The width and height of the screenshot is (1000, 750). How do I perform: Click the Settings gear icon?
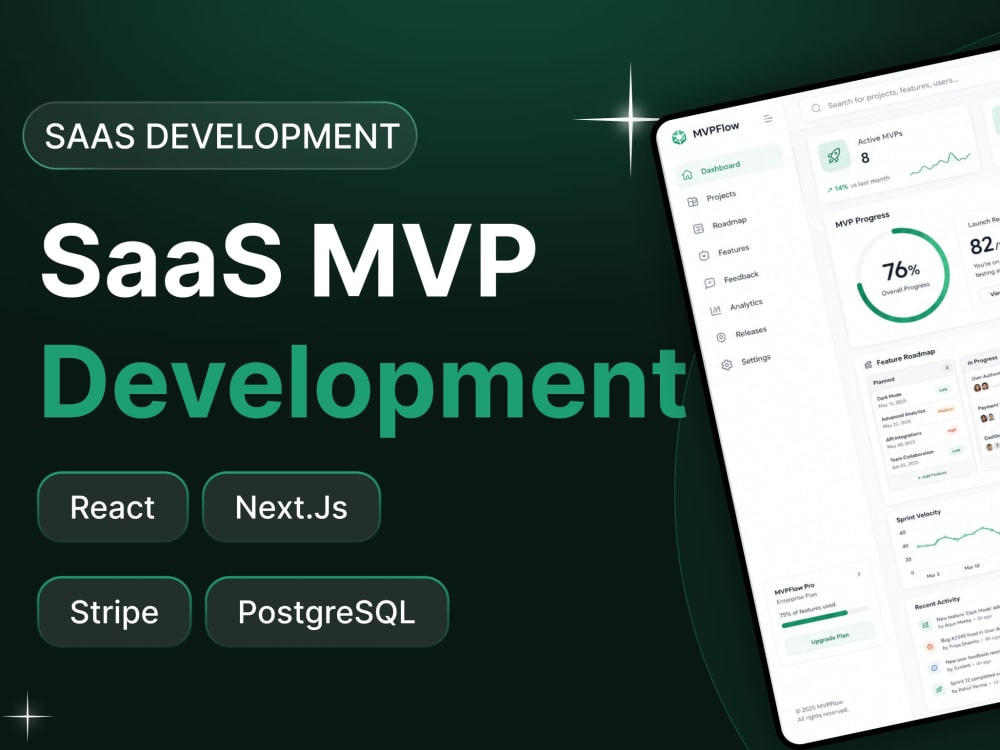[x=727, y=365]
